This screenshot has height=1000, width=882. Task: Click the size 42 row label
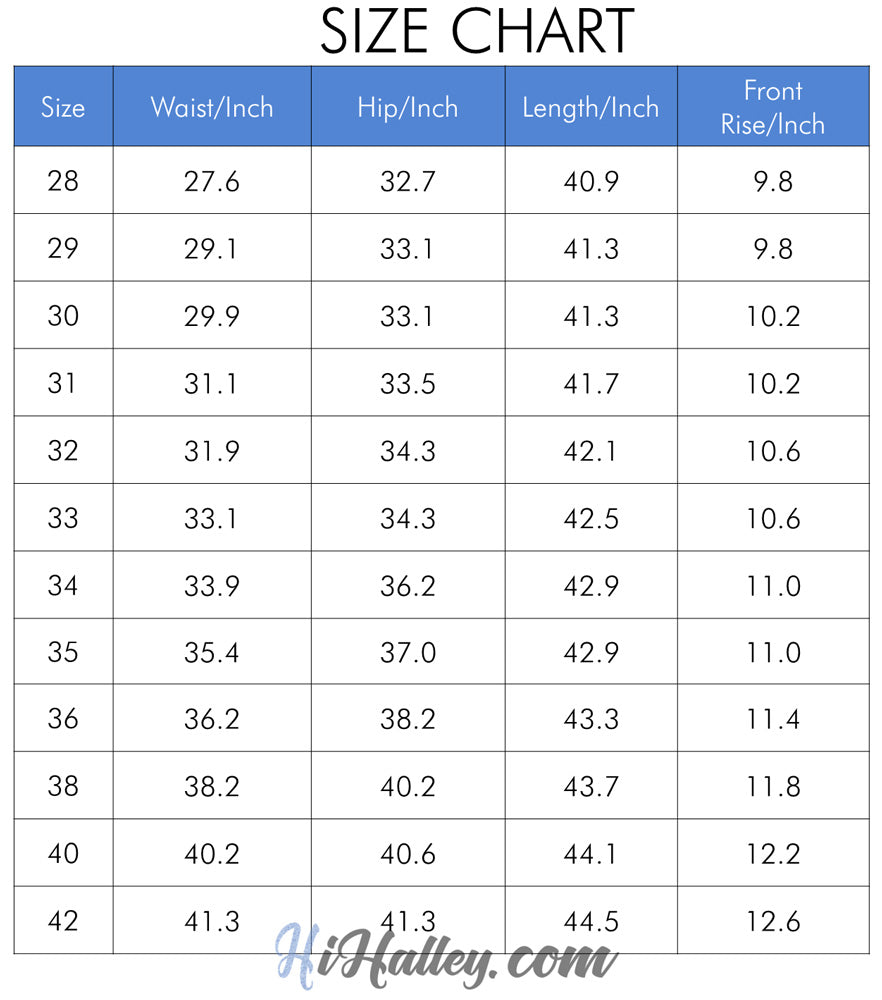tap(63, 921)
